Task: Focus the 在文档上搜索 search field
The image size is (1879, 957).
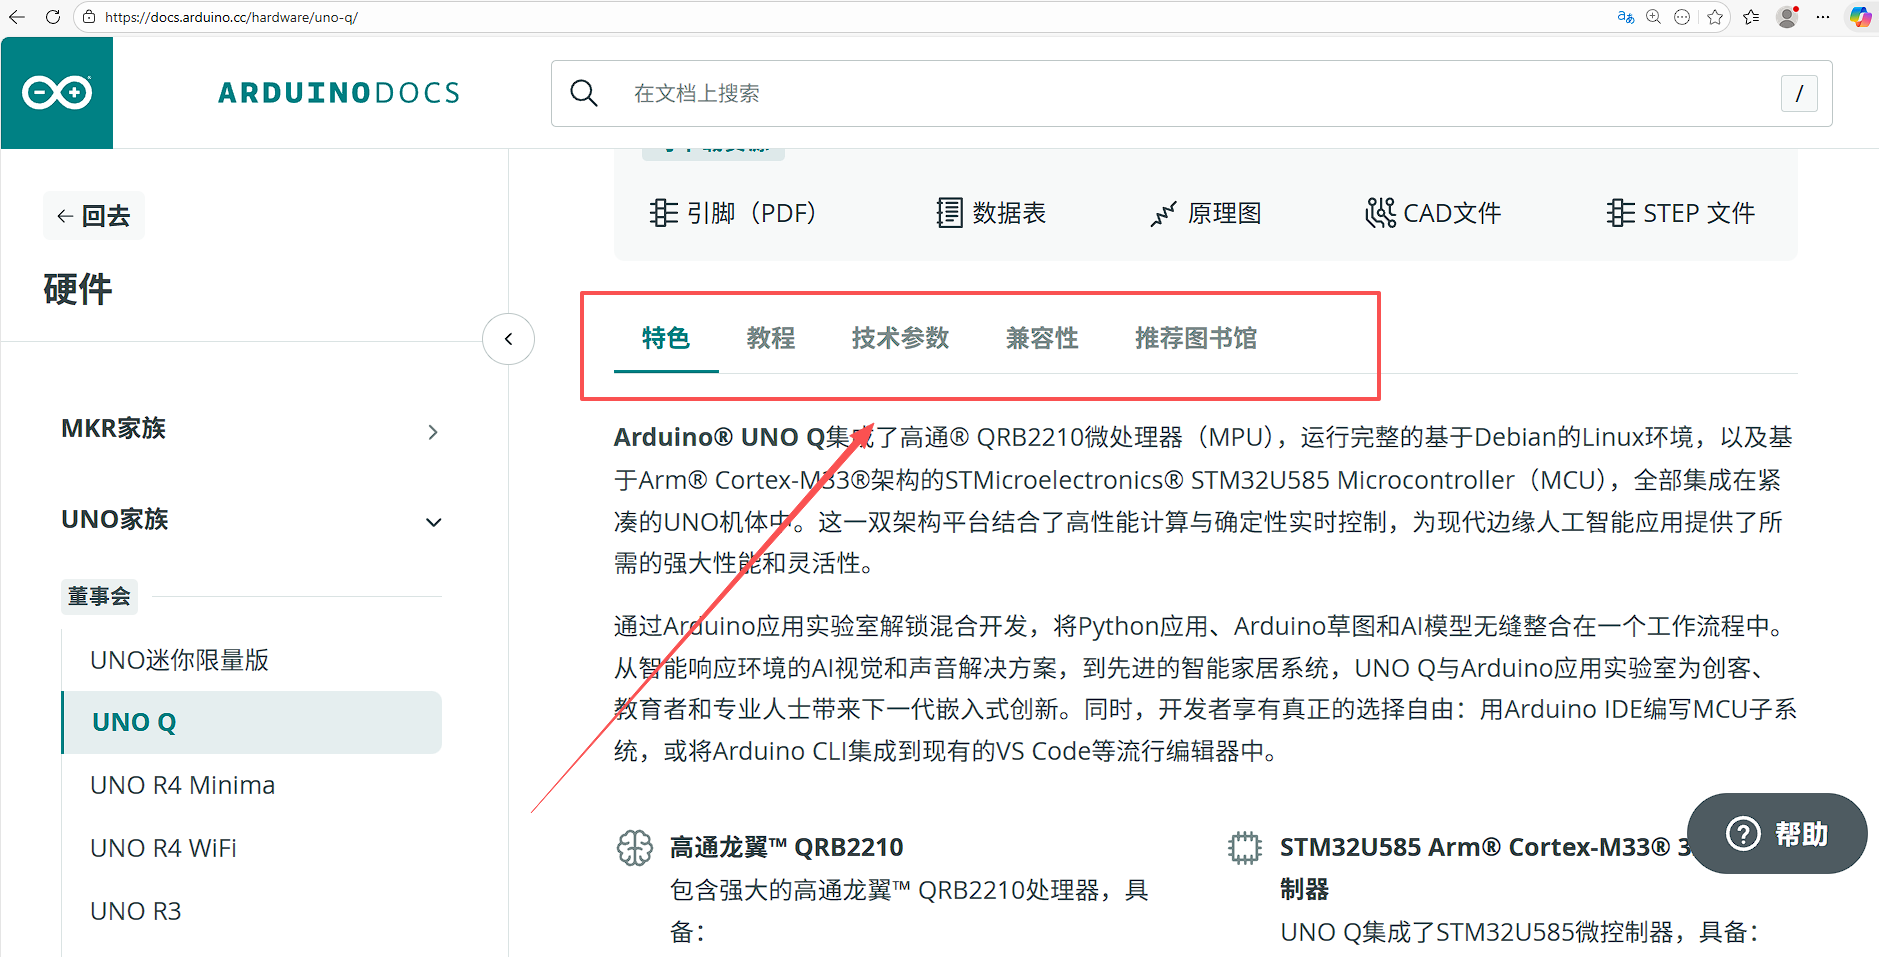Action: click(x=1192, y=93)
